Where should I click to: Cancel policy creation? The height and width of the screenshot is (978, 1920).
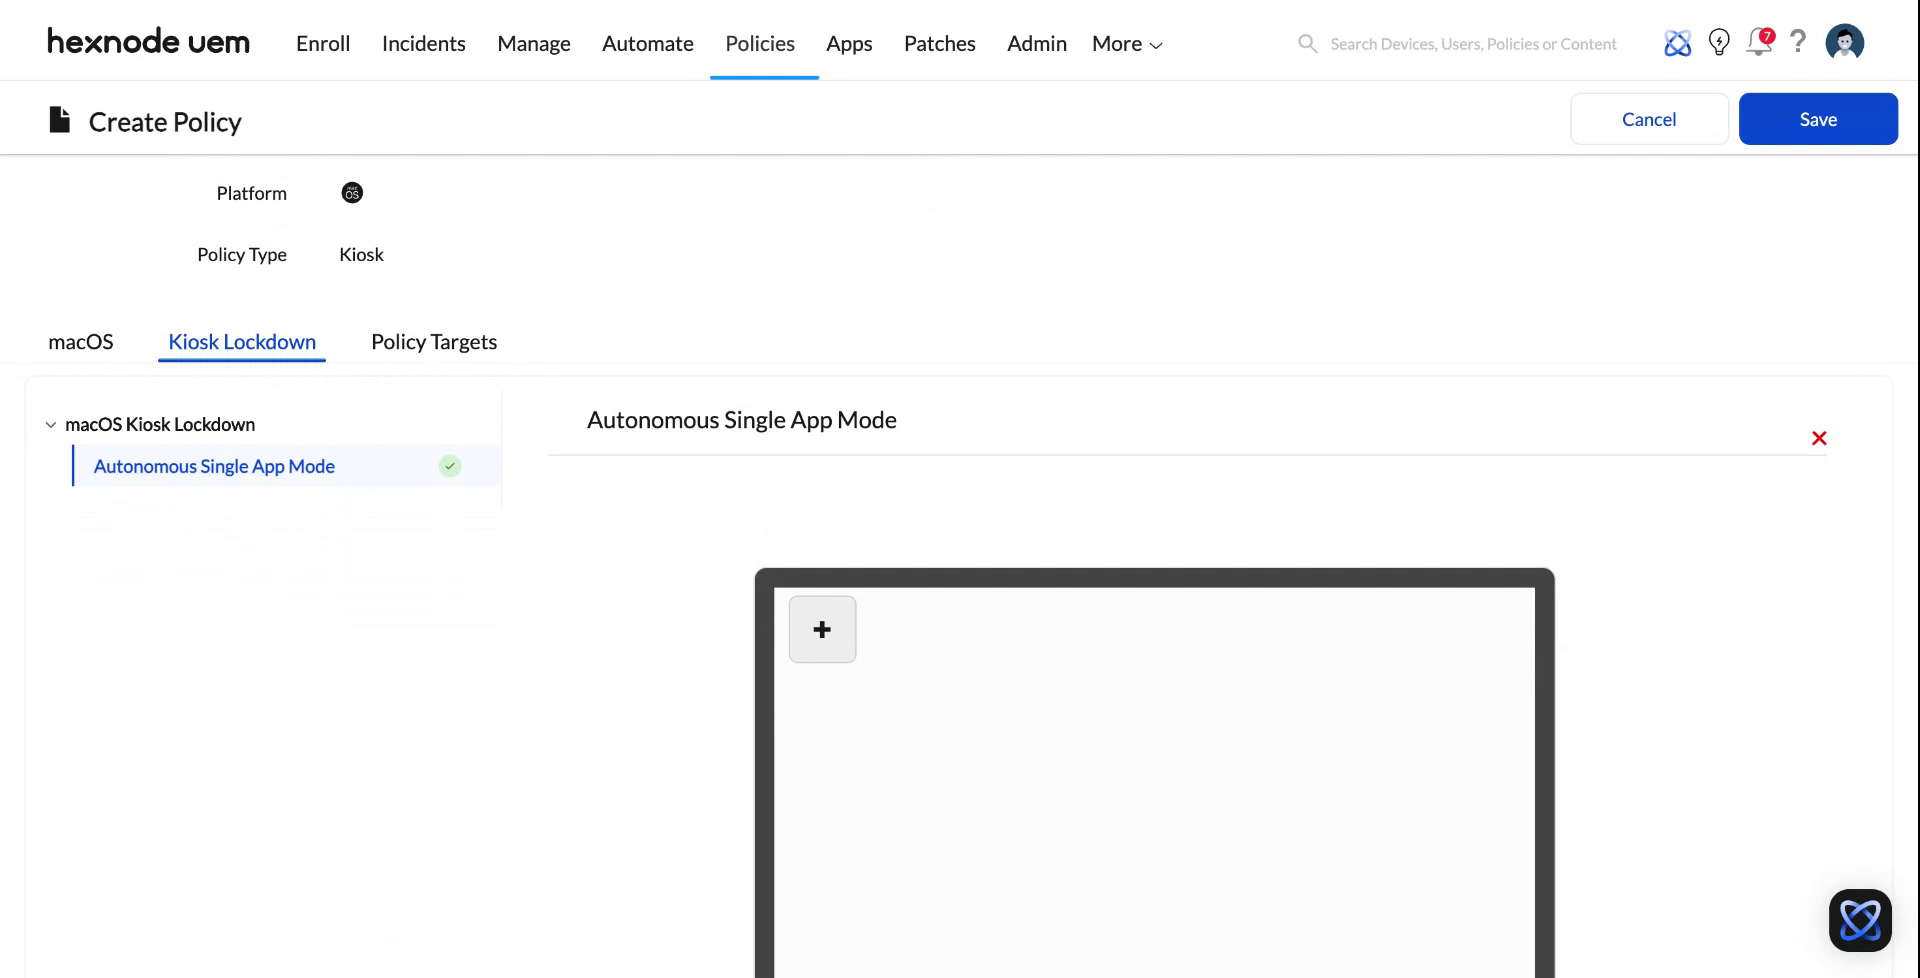1648,118
